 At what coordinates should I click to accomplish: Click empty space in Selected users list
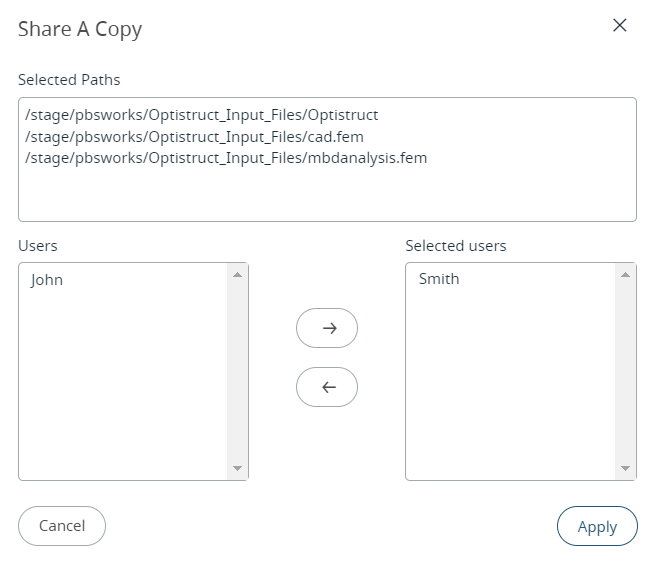510,390
